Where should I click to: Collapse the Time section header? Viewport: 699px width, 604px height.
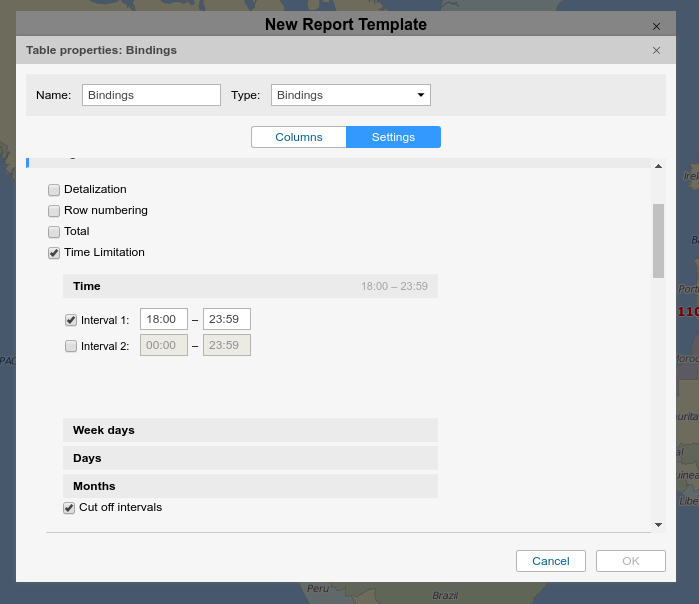point(250,286)
